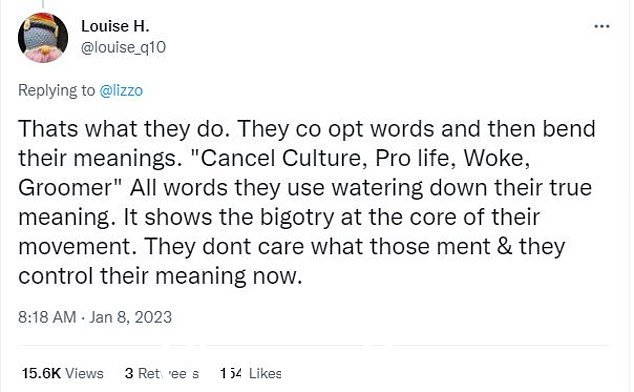This screenshot has height=392, width=634.
Task: Click the ampersand symbol in the tweet
Action: tap(504, 247)
